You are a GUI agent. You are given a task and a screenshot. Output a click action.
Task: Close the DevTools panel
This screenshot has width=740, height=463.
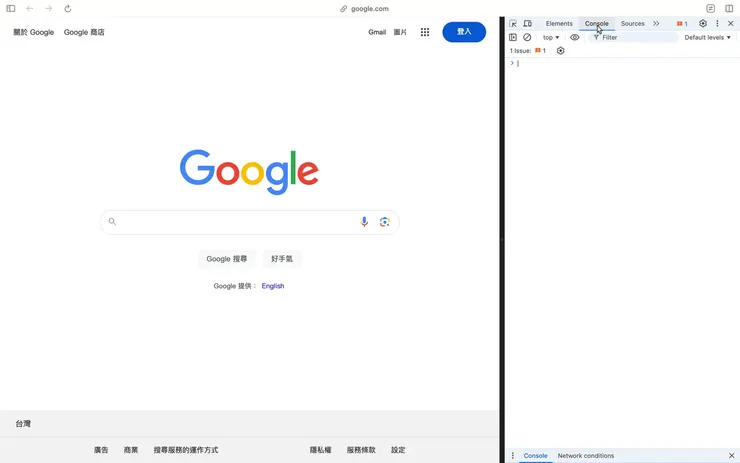731,24
